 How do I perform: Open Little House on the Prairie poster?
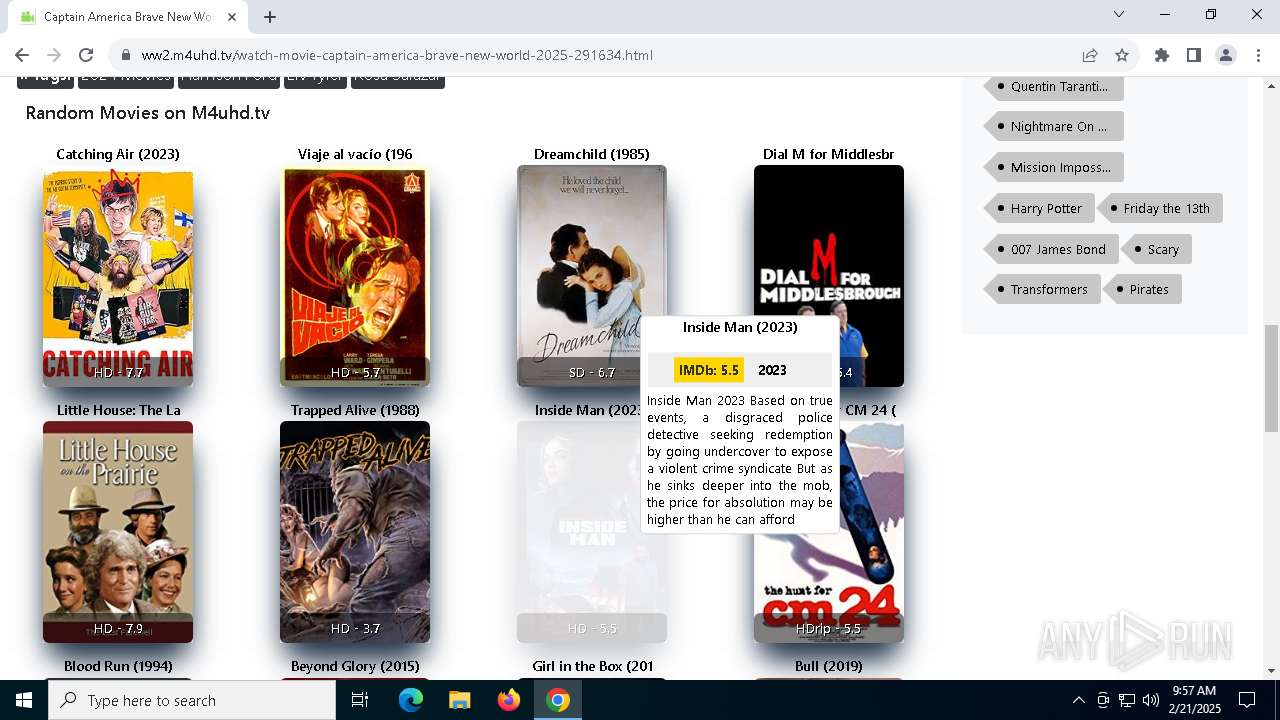(118, 532)
